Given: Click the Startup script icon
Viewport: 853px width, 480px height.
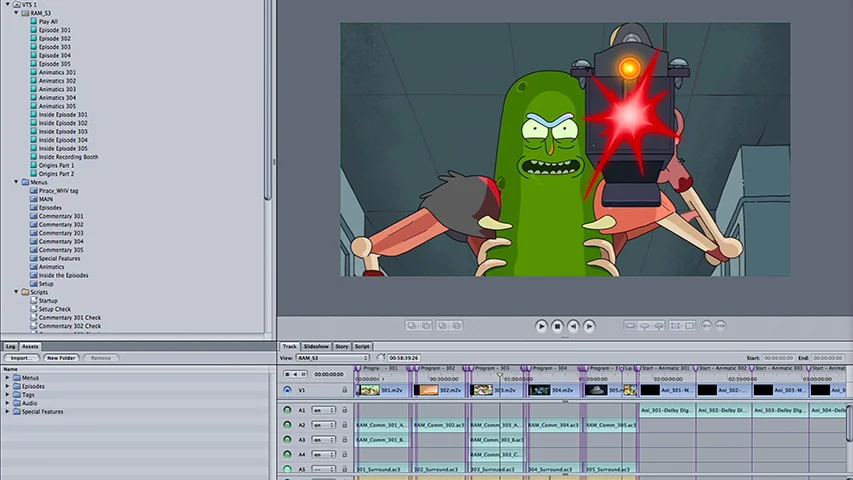Looking at the screenshot, I should [x=34, y=300].
